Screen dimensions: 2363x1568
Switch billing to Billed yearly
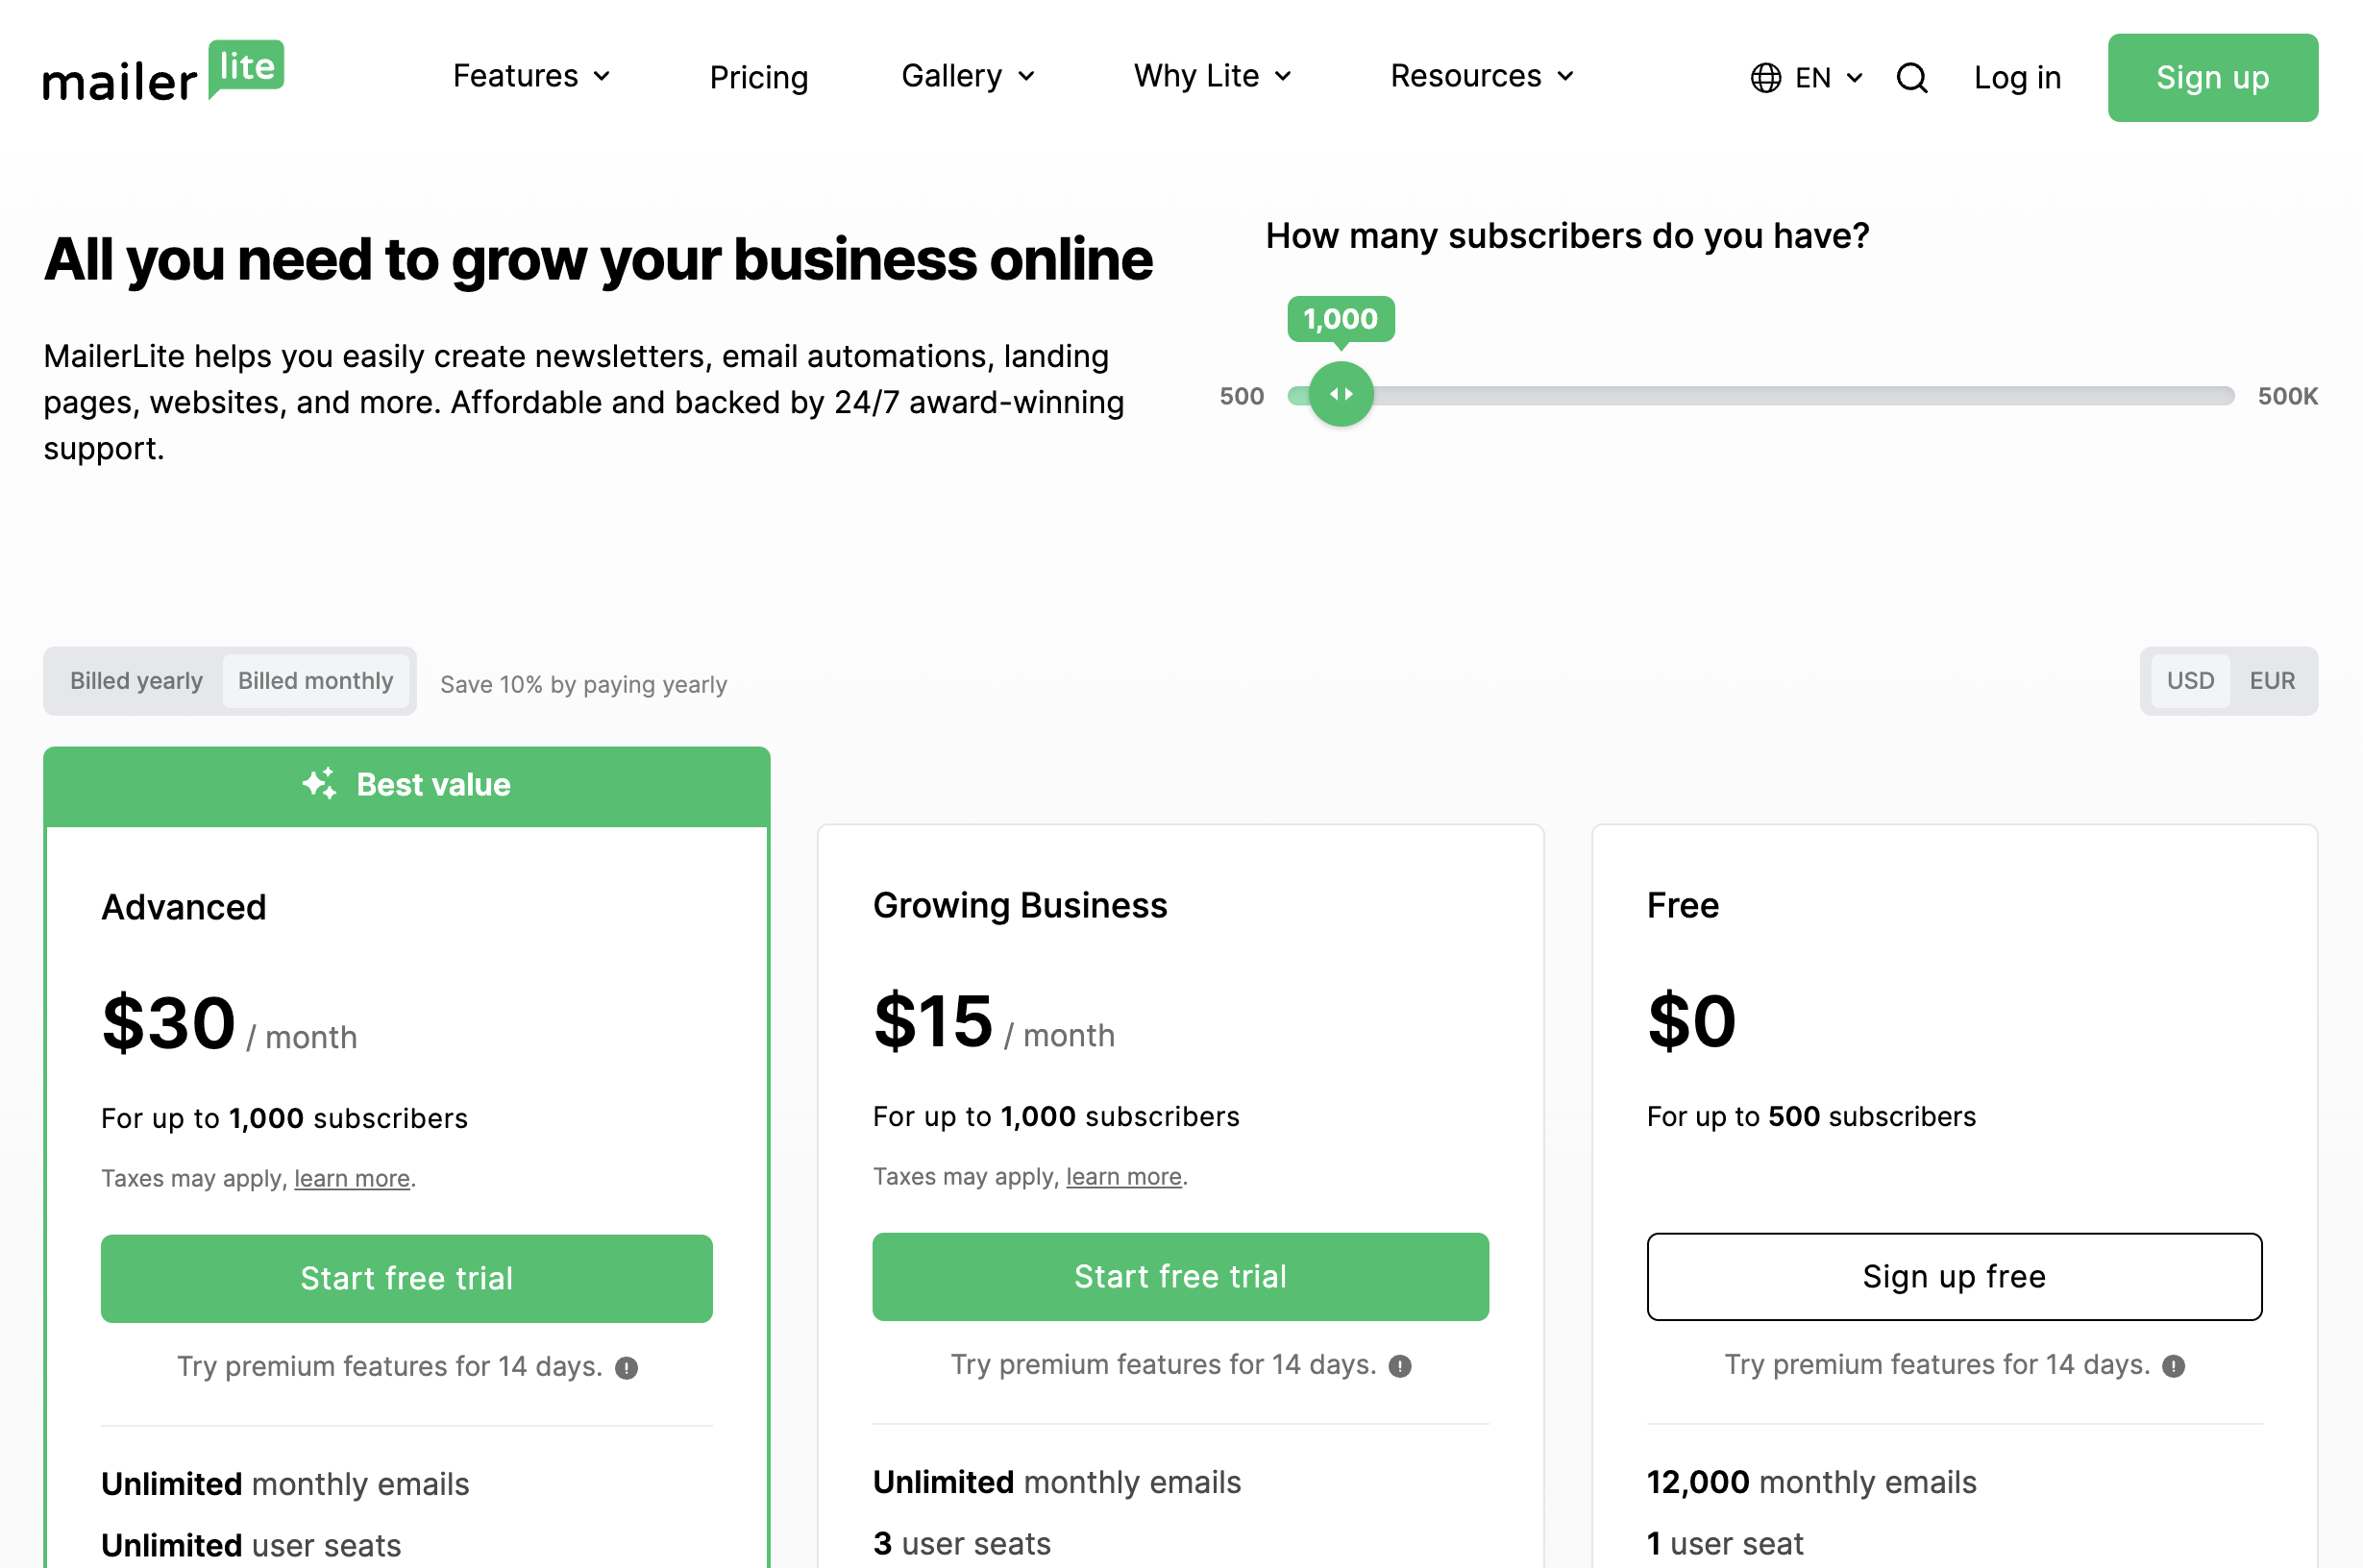136,681
